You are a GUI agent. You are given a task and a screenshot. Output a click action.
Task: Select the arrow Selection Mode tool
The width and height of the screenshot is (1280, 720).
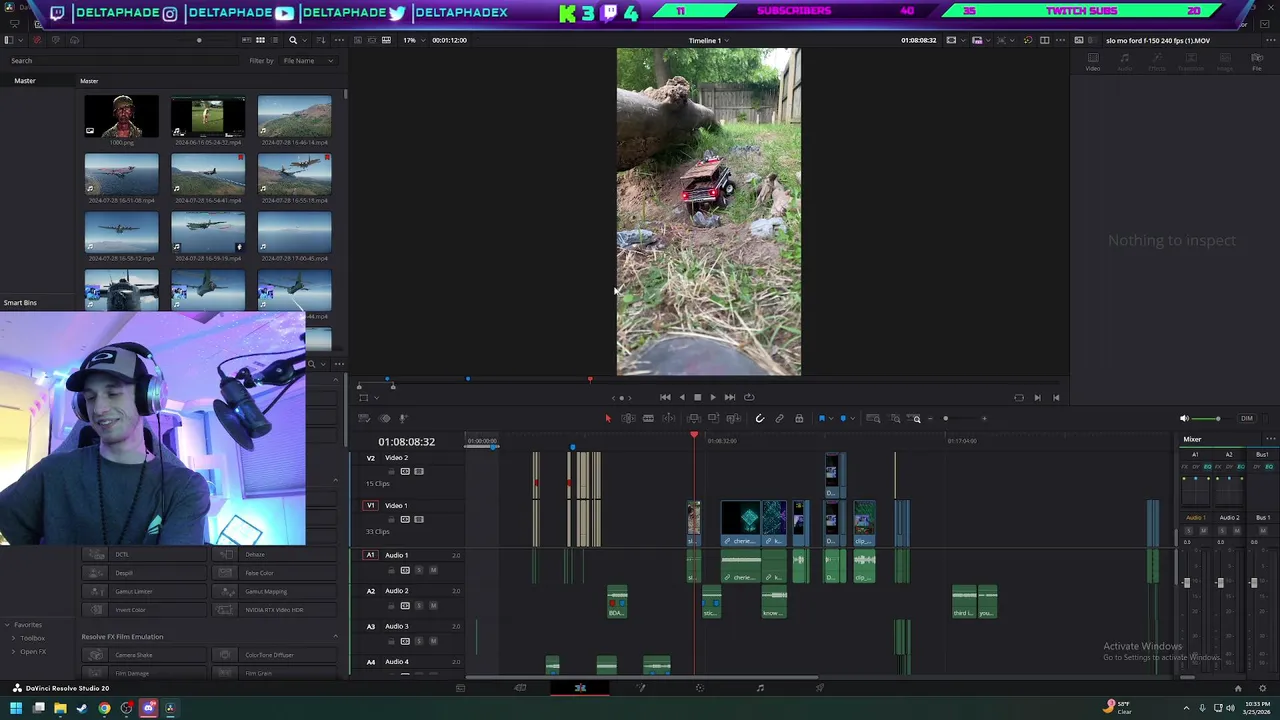coord(608,418)
